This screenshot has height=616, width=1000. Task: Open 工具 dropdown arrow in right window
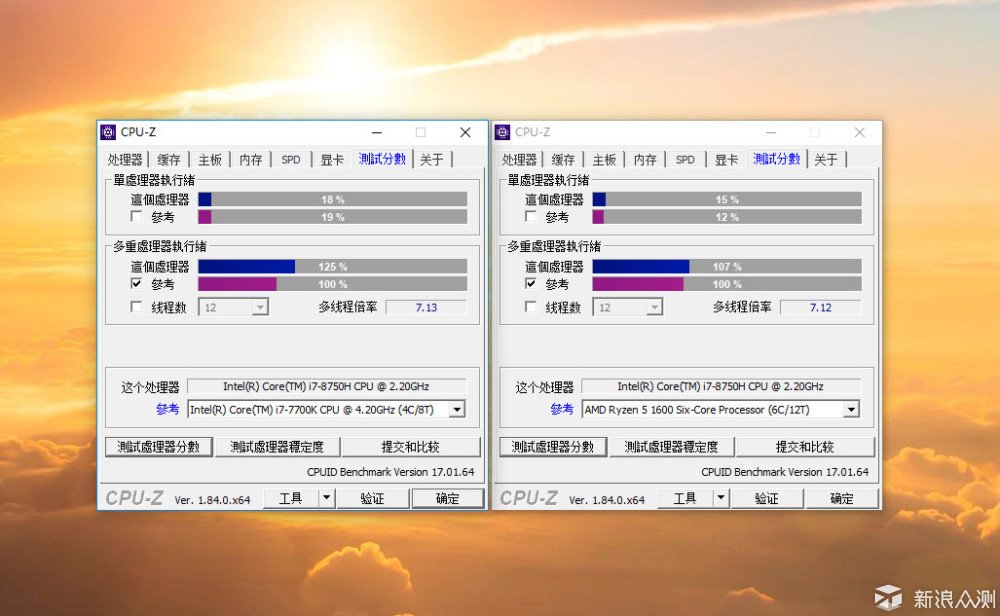tap(721, 498)
